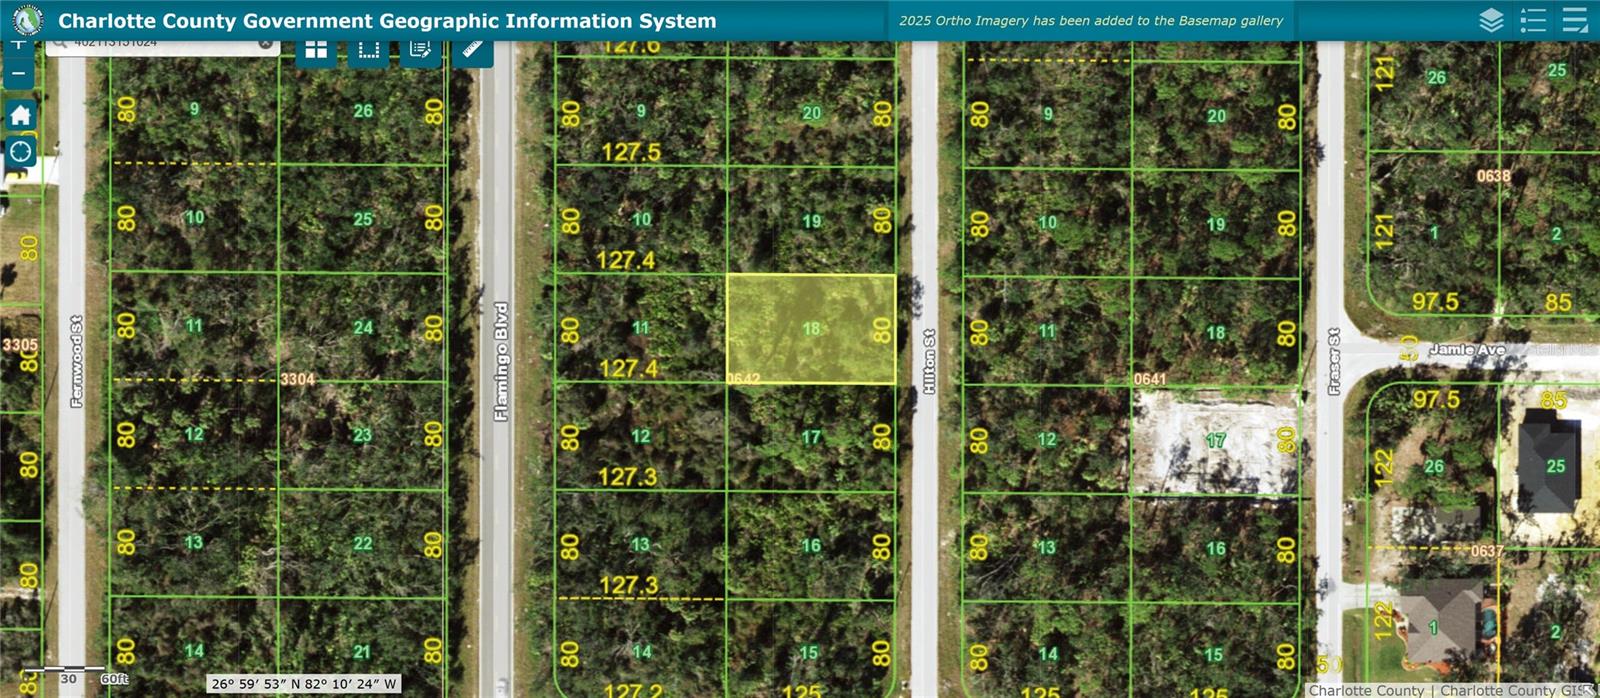Clear the parcel search box text

pyautogui.click(x=265, y=44)
